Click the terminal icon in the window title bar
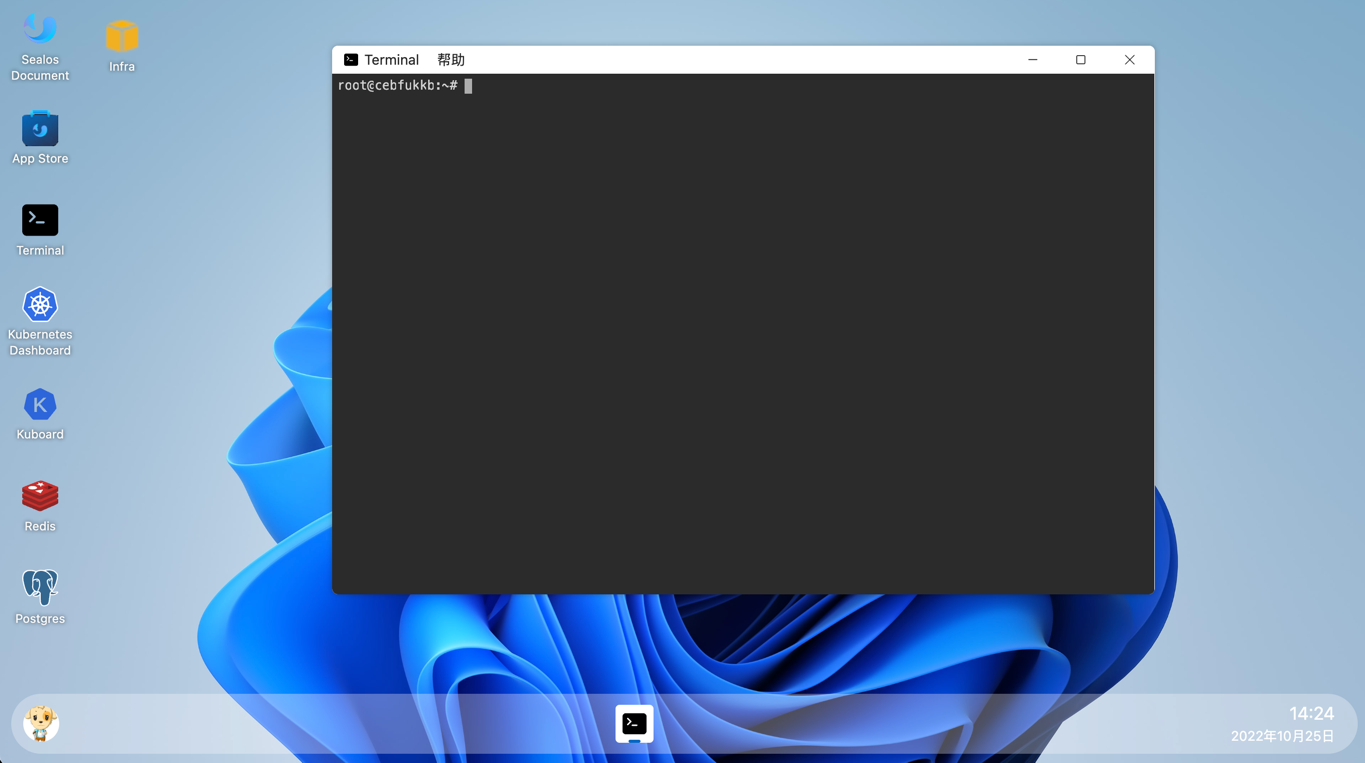 [351, 60]
